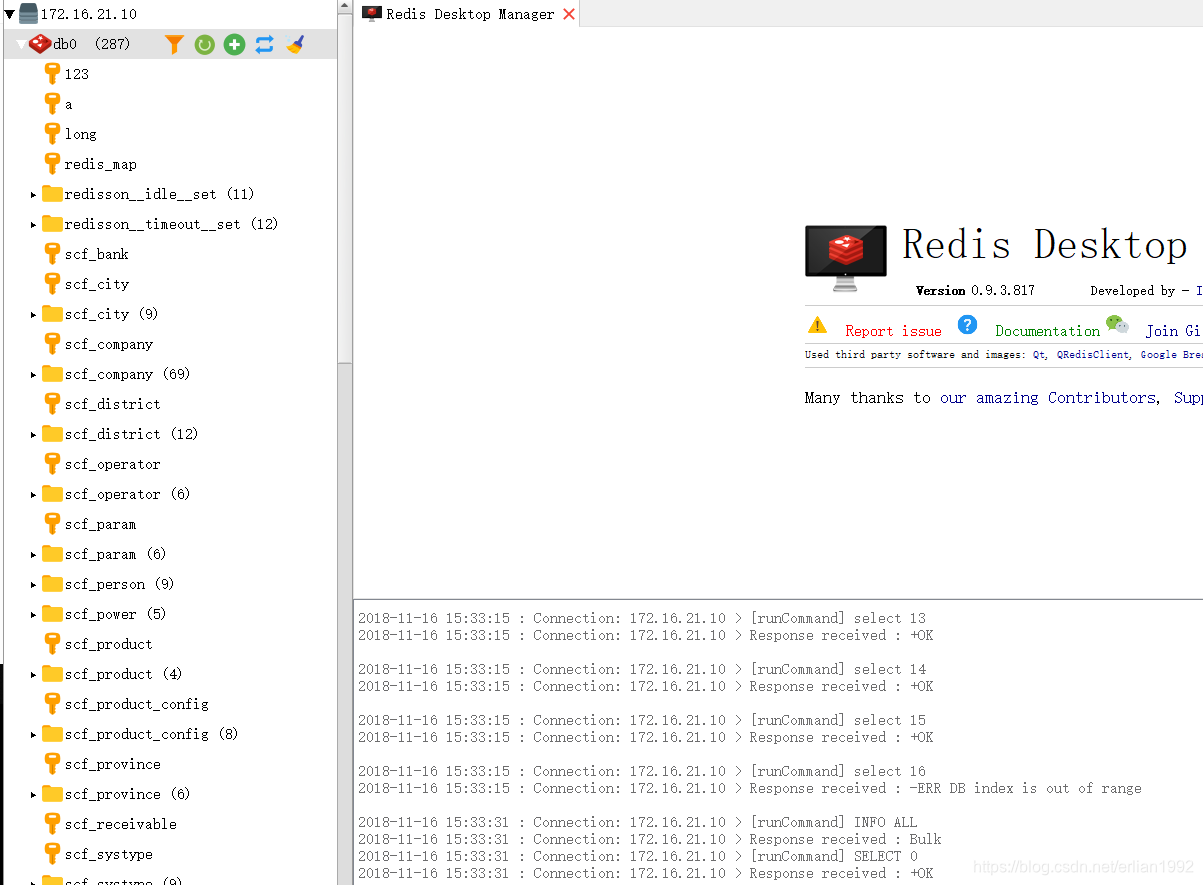Follow the our amazing Contributors link

[x=1050, y=398]
